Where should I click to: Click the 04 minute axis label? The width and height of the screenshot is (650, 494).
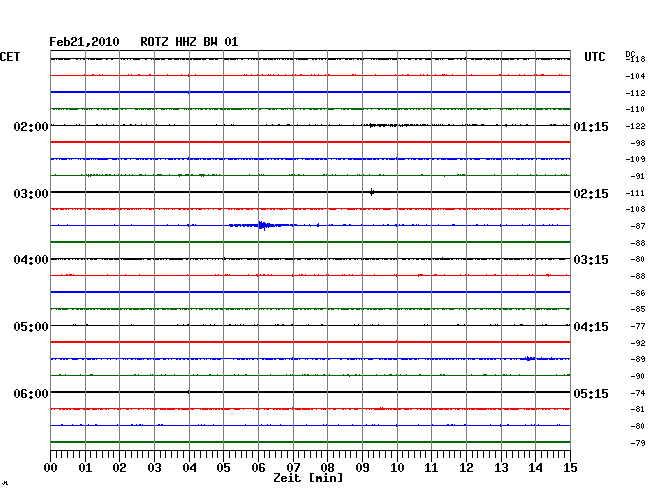[x=189, y=468]
